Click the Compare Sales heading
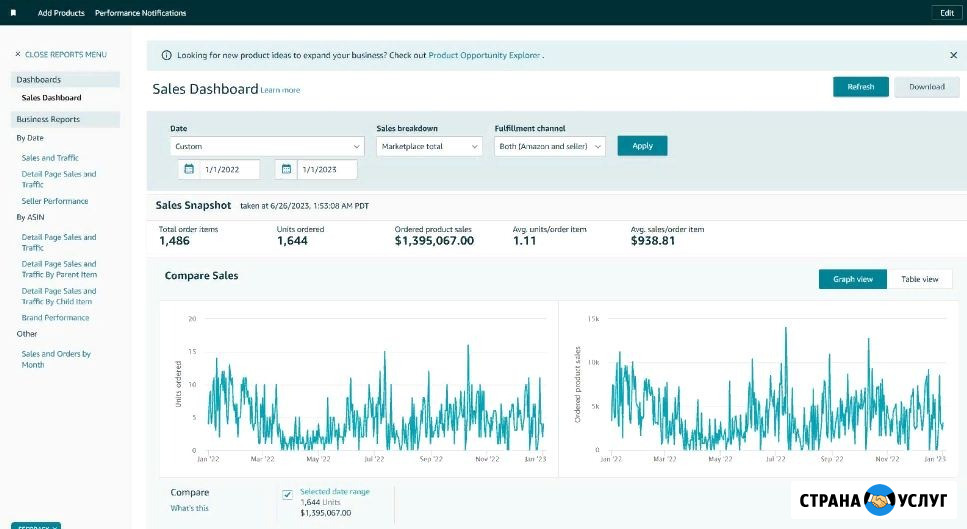 tap(201, 276)
